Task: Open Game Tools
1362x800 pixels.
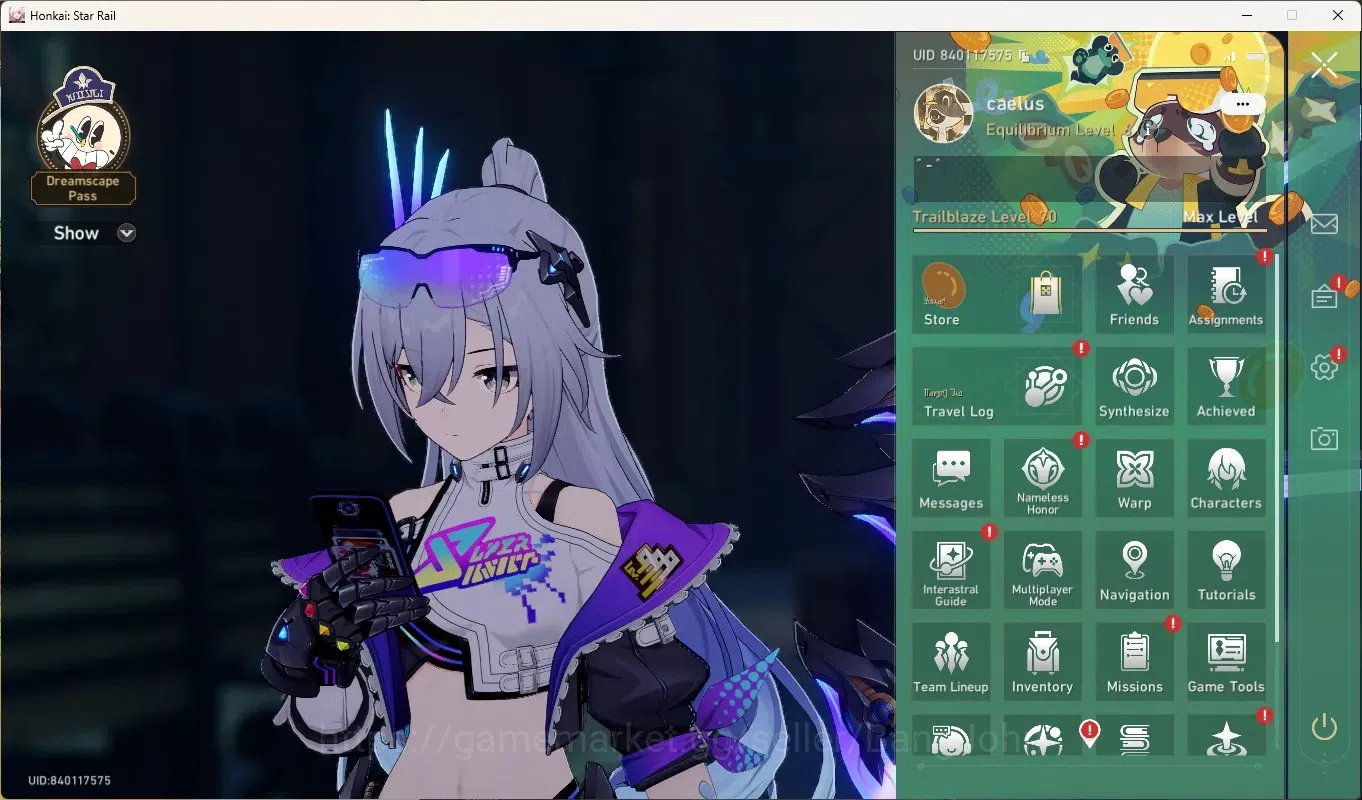Action: [1226, 662]
